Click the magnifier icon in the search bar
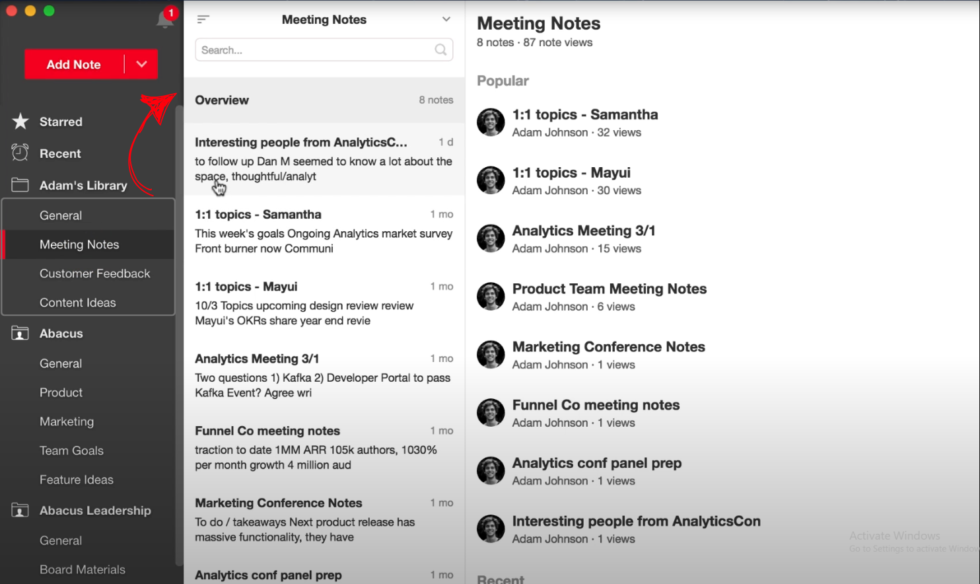The height and width of the screenshot is (584, 980). (440, 48)
